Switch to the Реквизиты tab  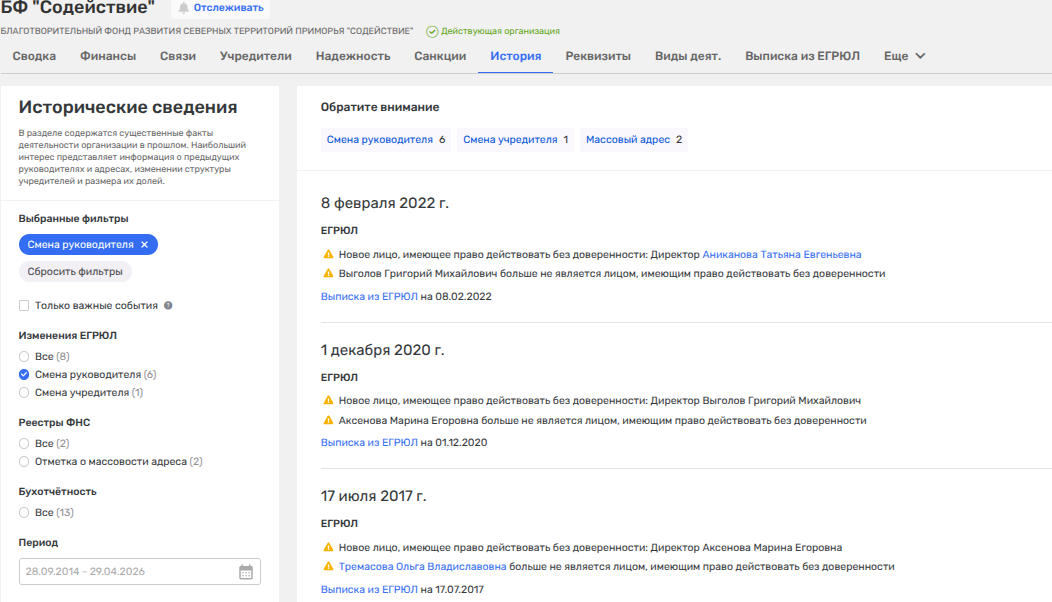click(598, 56)
